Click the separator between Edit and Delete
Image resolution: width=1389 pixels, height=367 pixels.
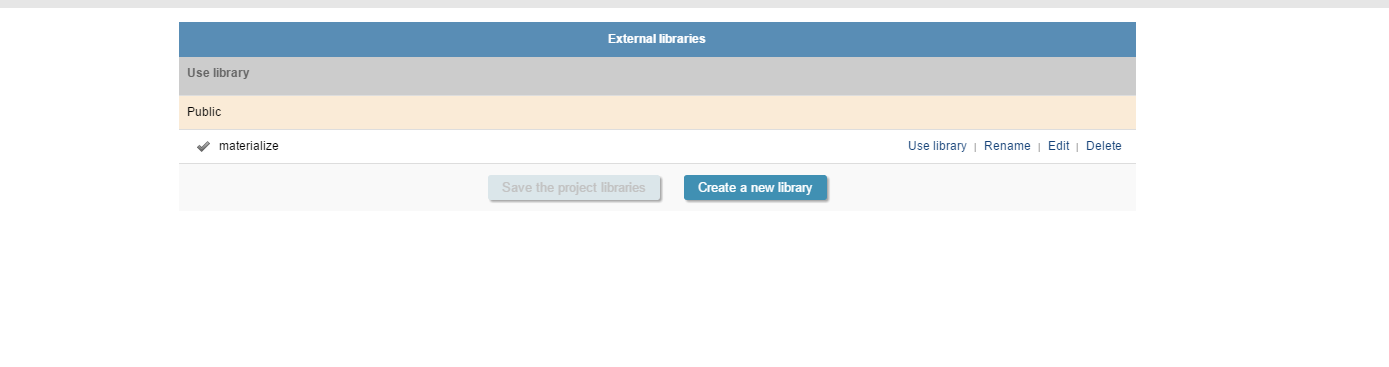coord(1077,147)
